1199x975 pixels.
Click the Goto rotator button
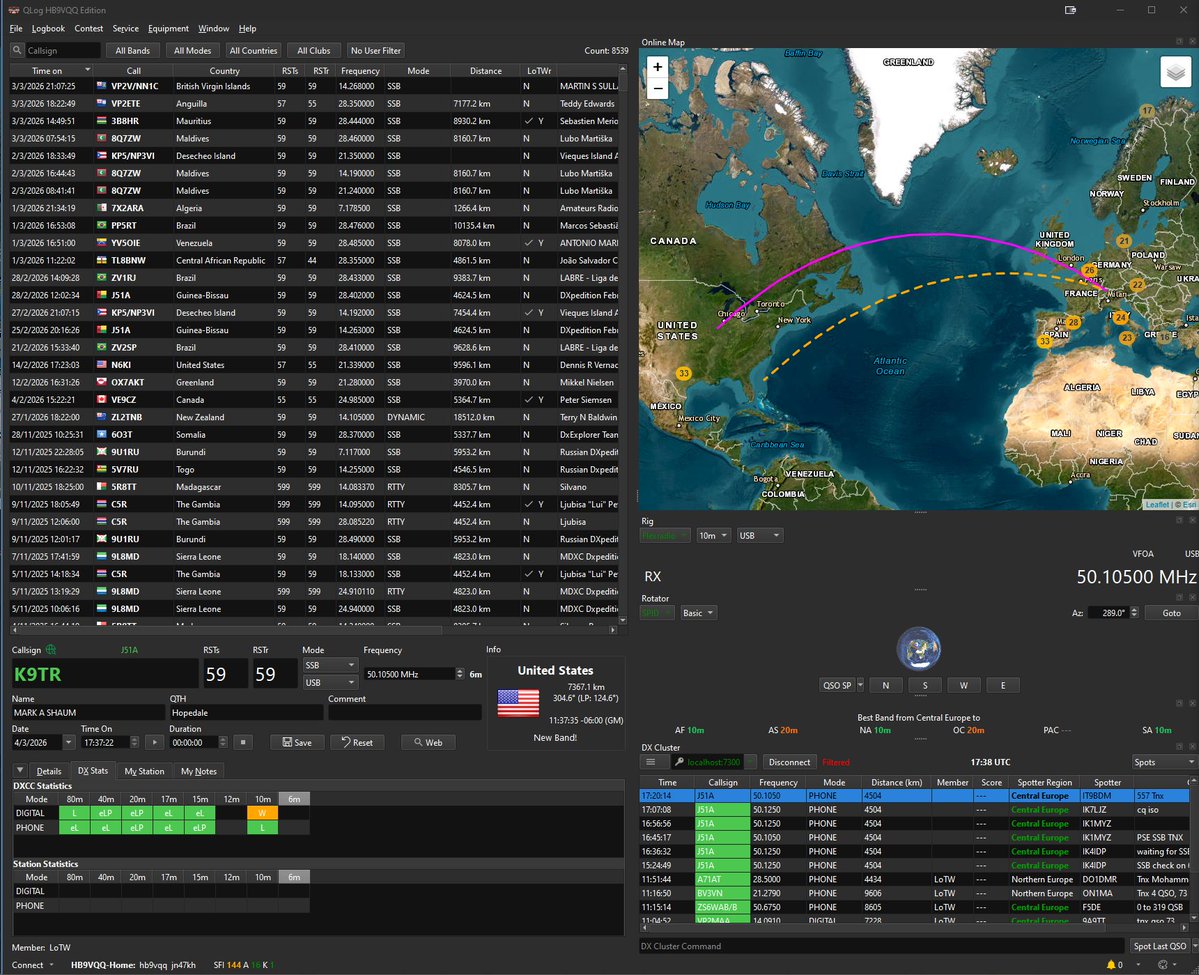1171,613
